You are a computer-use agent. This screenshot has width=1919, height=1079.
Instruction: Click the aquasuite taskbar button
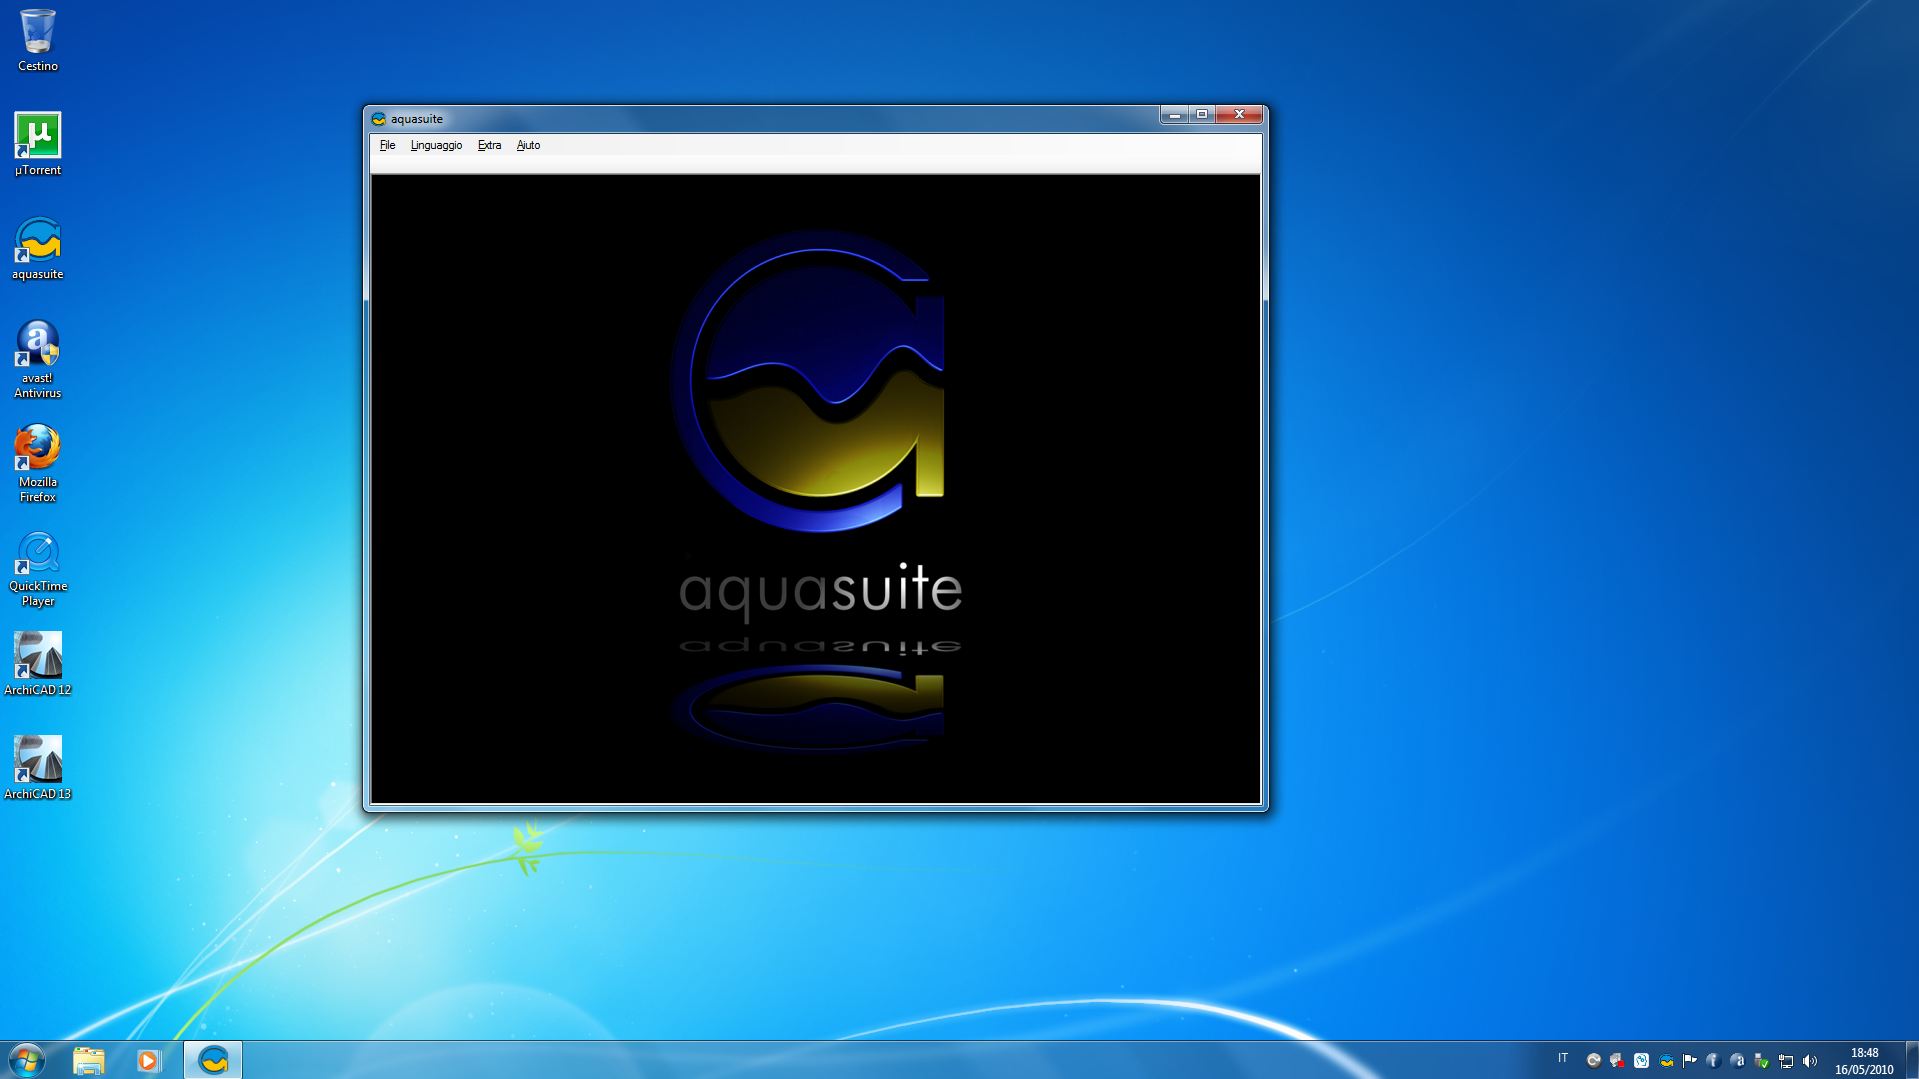(x=213, y=1060)
